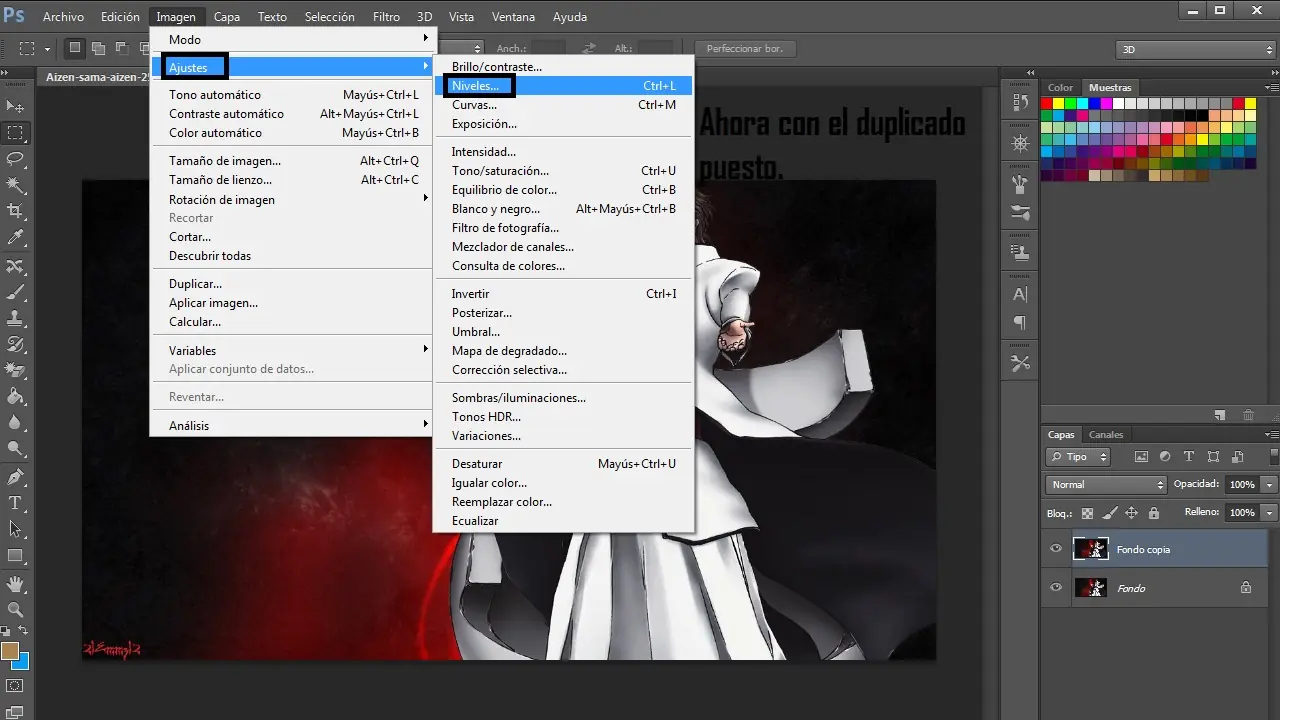Choose Brillo/contraste adjustment

click(563, 67)
